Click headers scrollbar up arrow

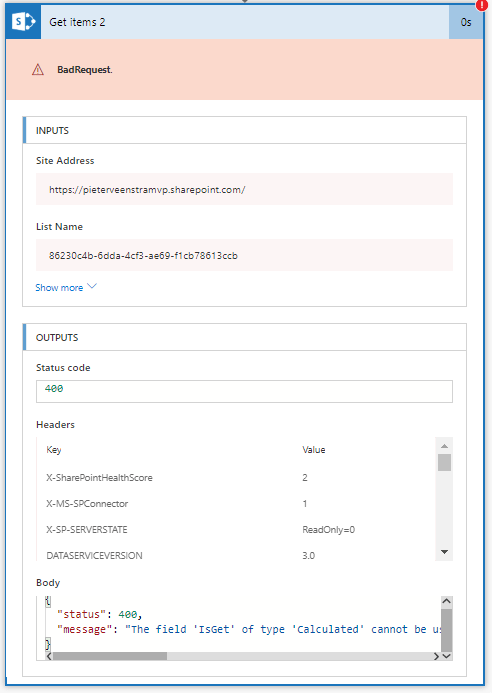click(x=444, y=446)
